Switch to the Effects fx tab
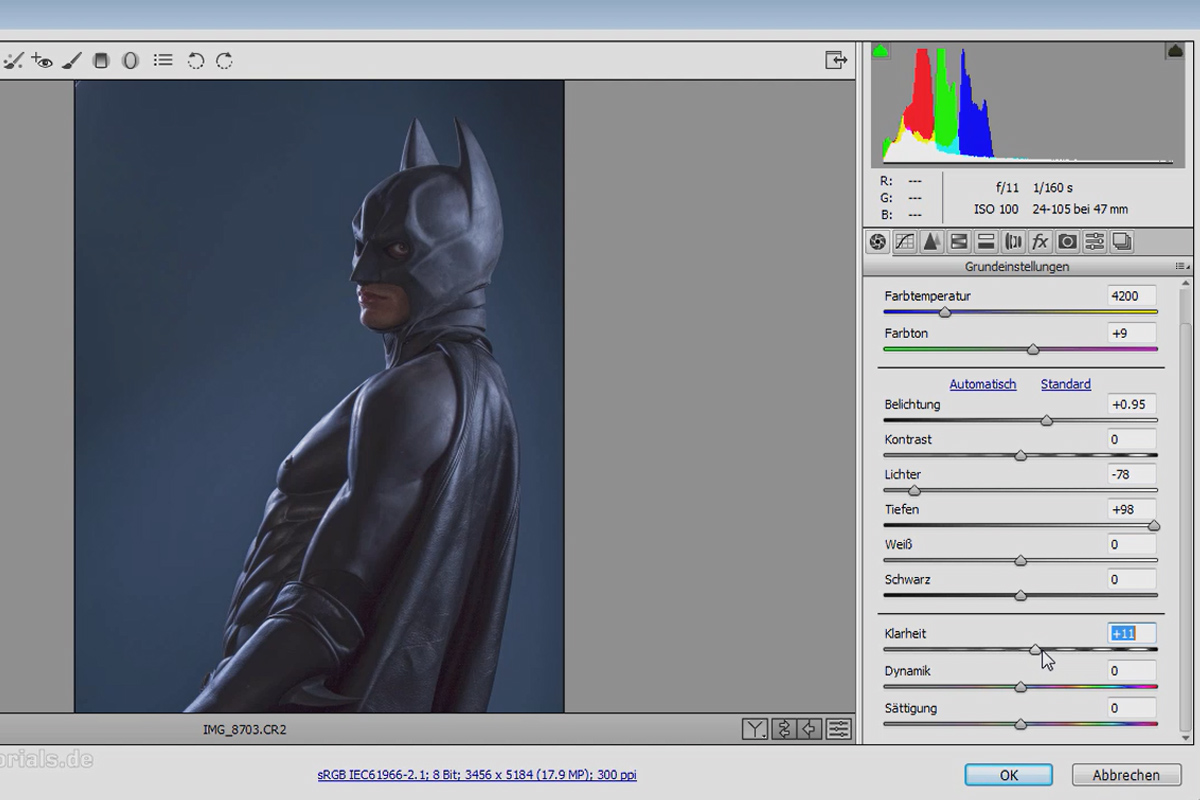Image resolution: width=1200 pixels, height=800 pixels. click(x=1040, y=241)
